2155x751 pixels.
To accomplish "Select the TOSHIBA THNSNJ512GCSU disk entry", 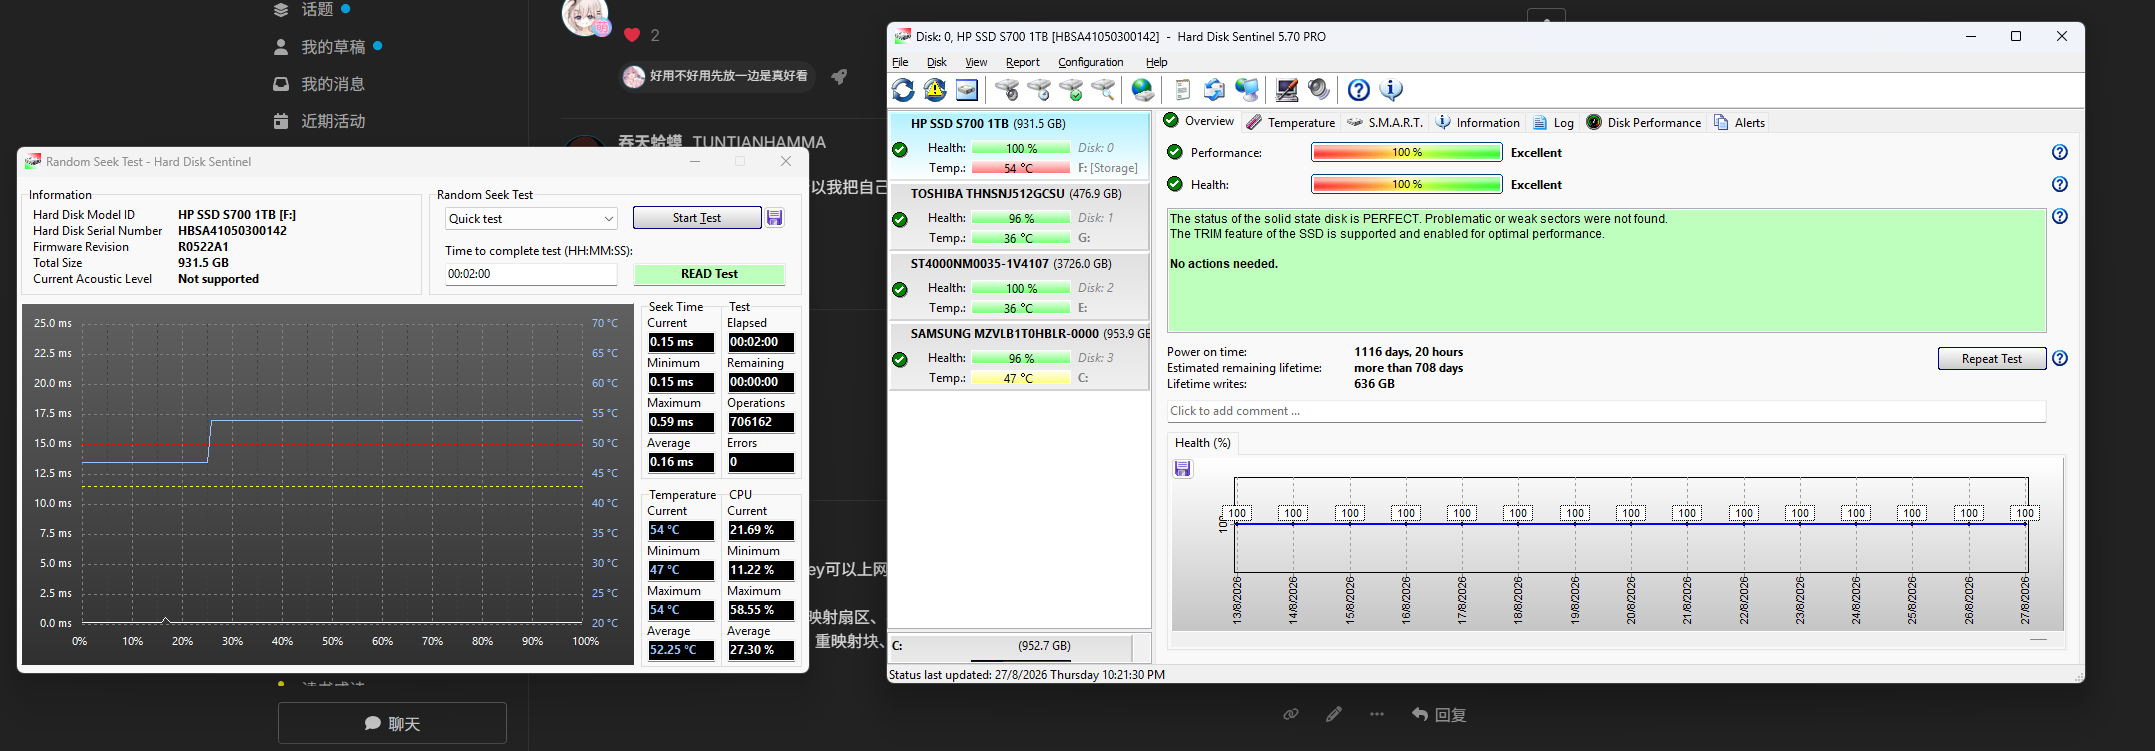I will pos(1019,216).
